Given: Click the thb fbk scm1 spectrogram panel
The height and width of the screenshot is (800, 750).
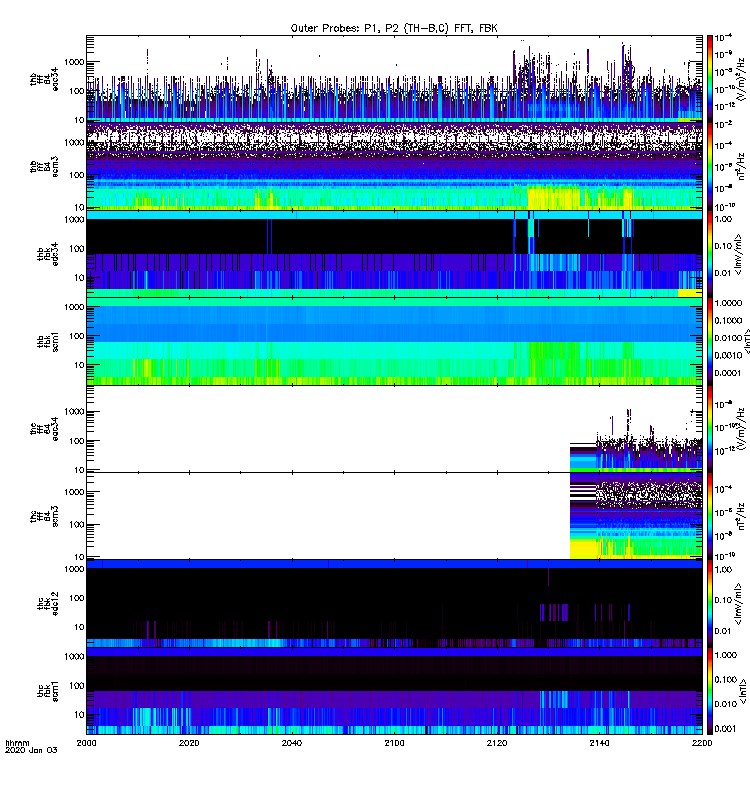Looking at the screenshot, I should 394,341.
